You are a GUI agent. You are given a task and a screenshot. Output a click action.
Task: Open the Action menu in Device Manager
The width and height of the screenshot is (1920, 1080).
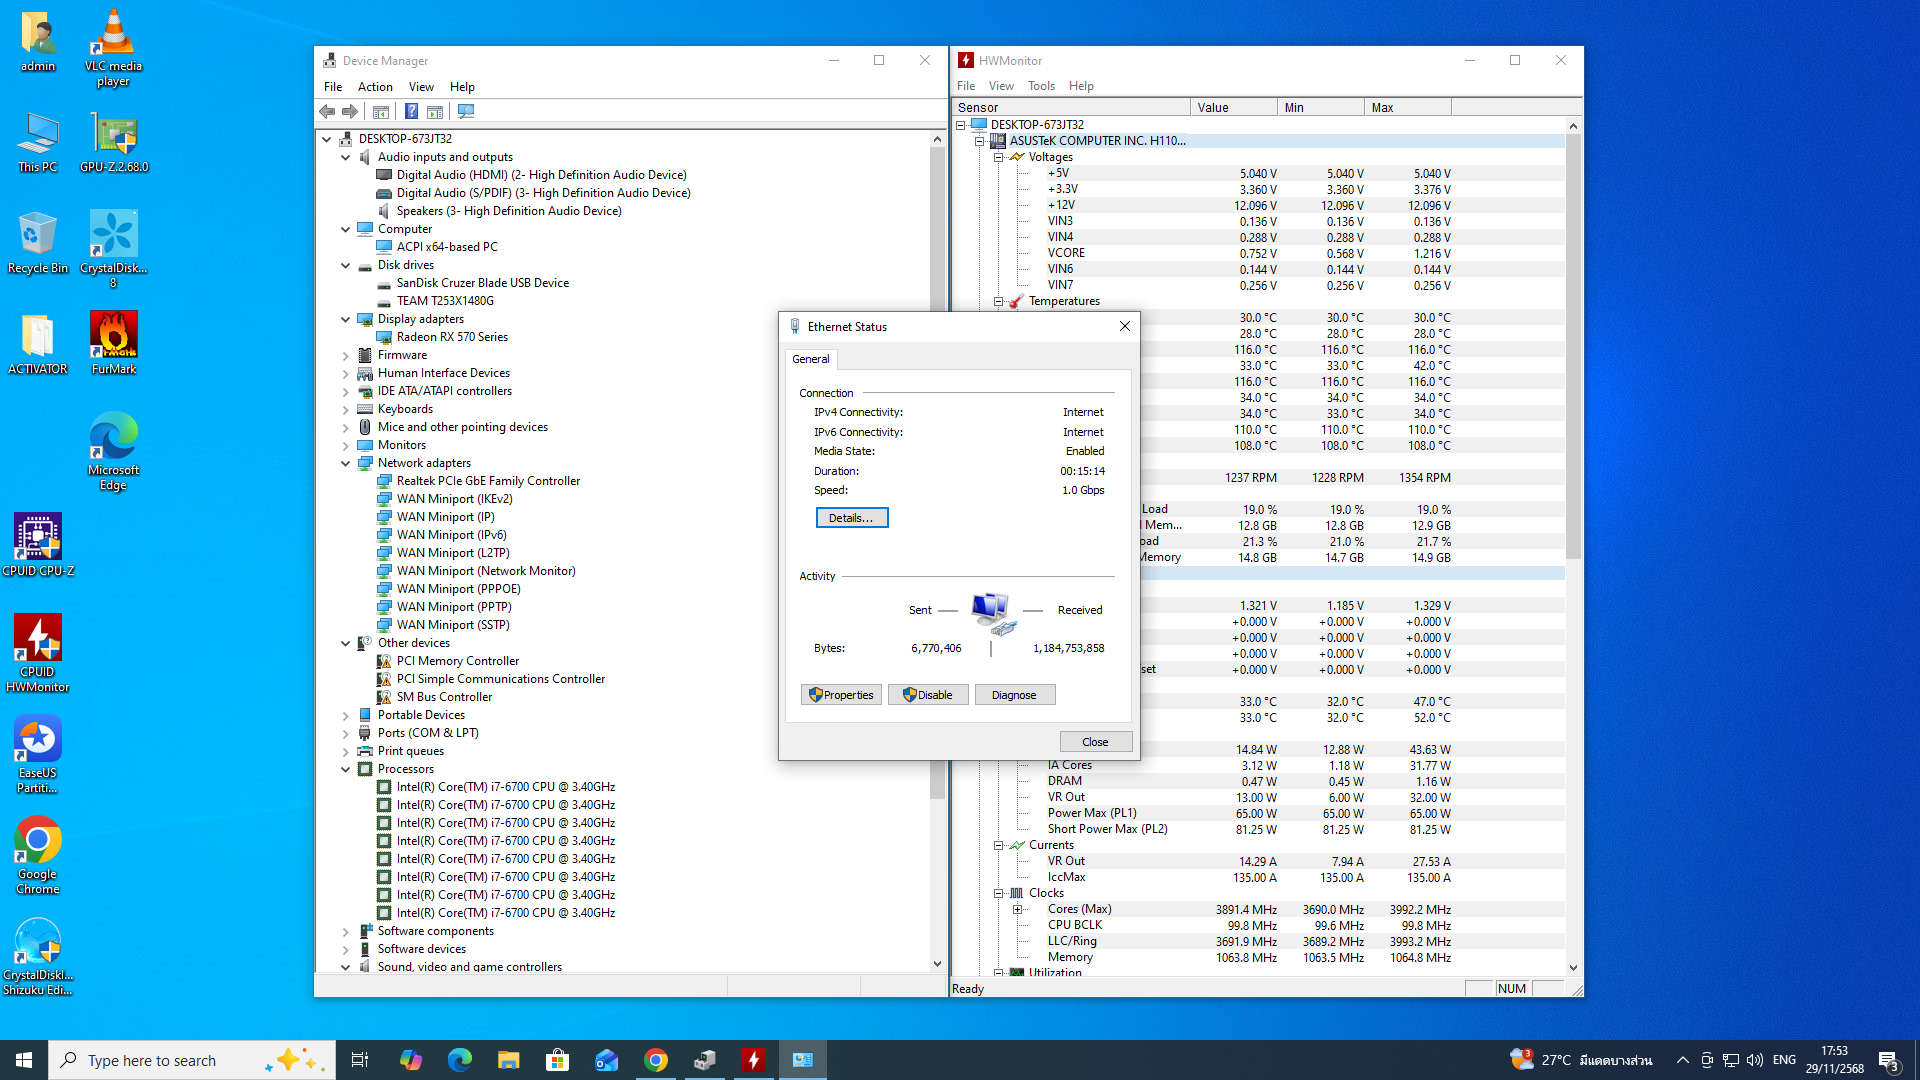pos(375,87)
